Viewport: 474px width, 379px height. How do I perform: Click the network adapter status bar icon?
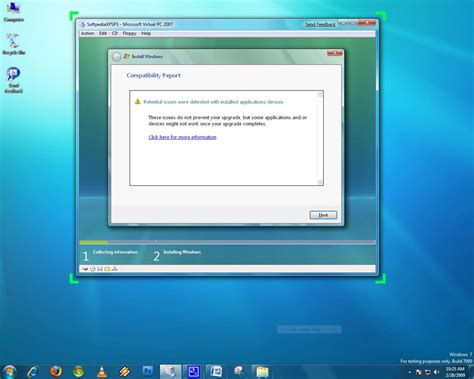pyautogui.click(x=115, y=269)
